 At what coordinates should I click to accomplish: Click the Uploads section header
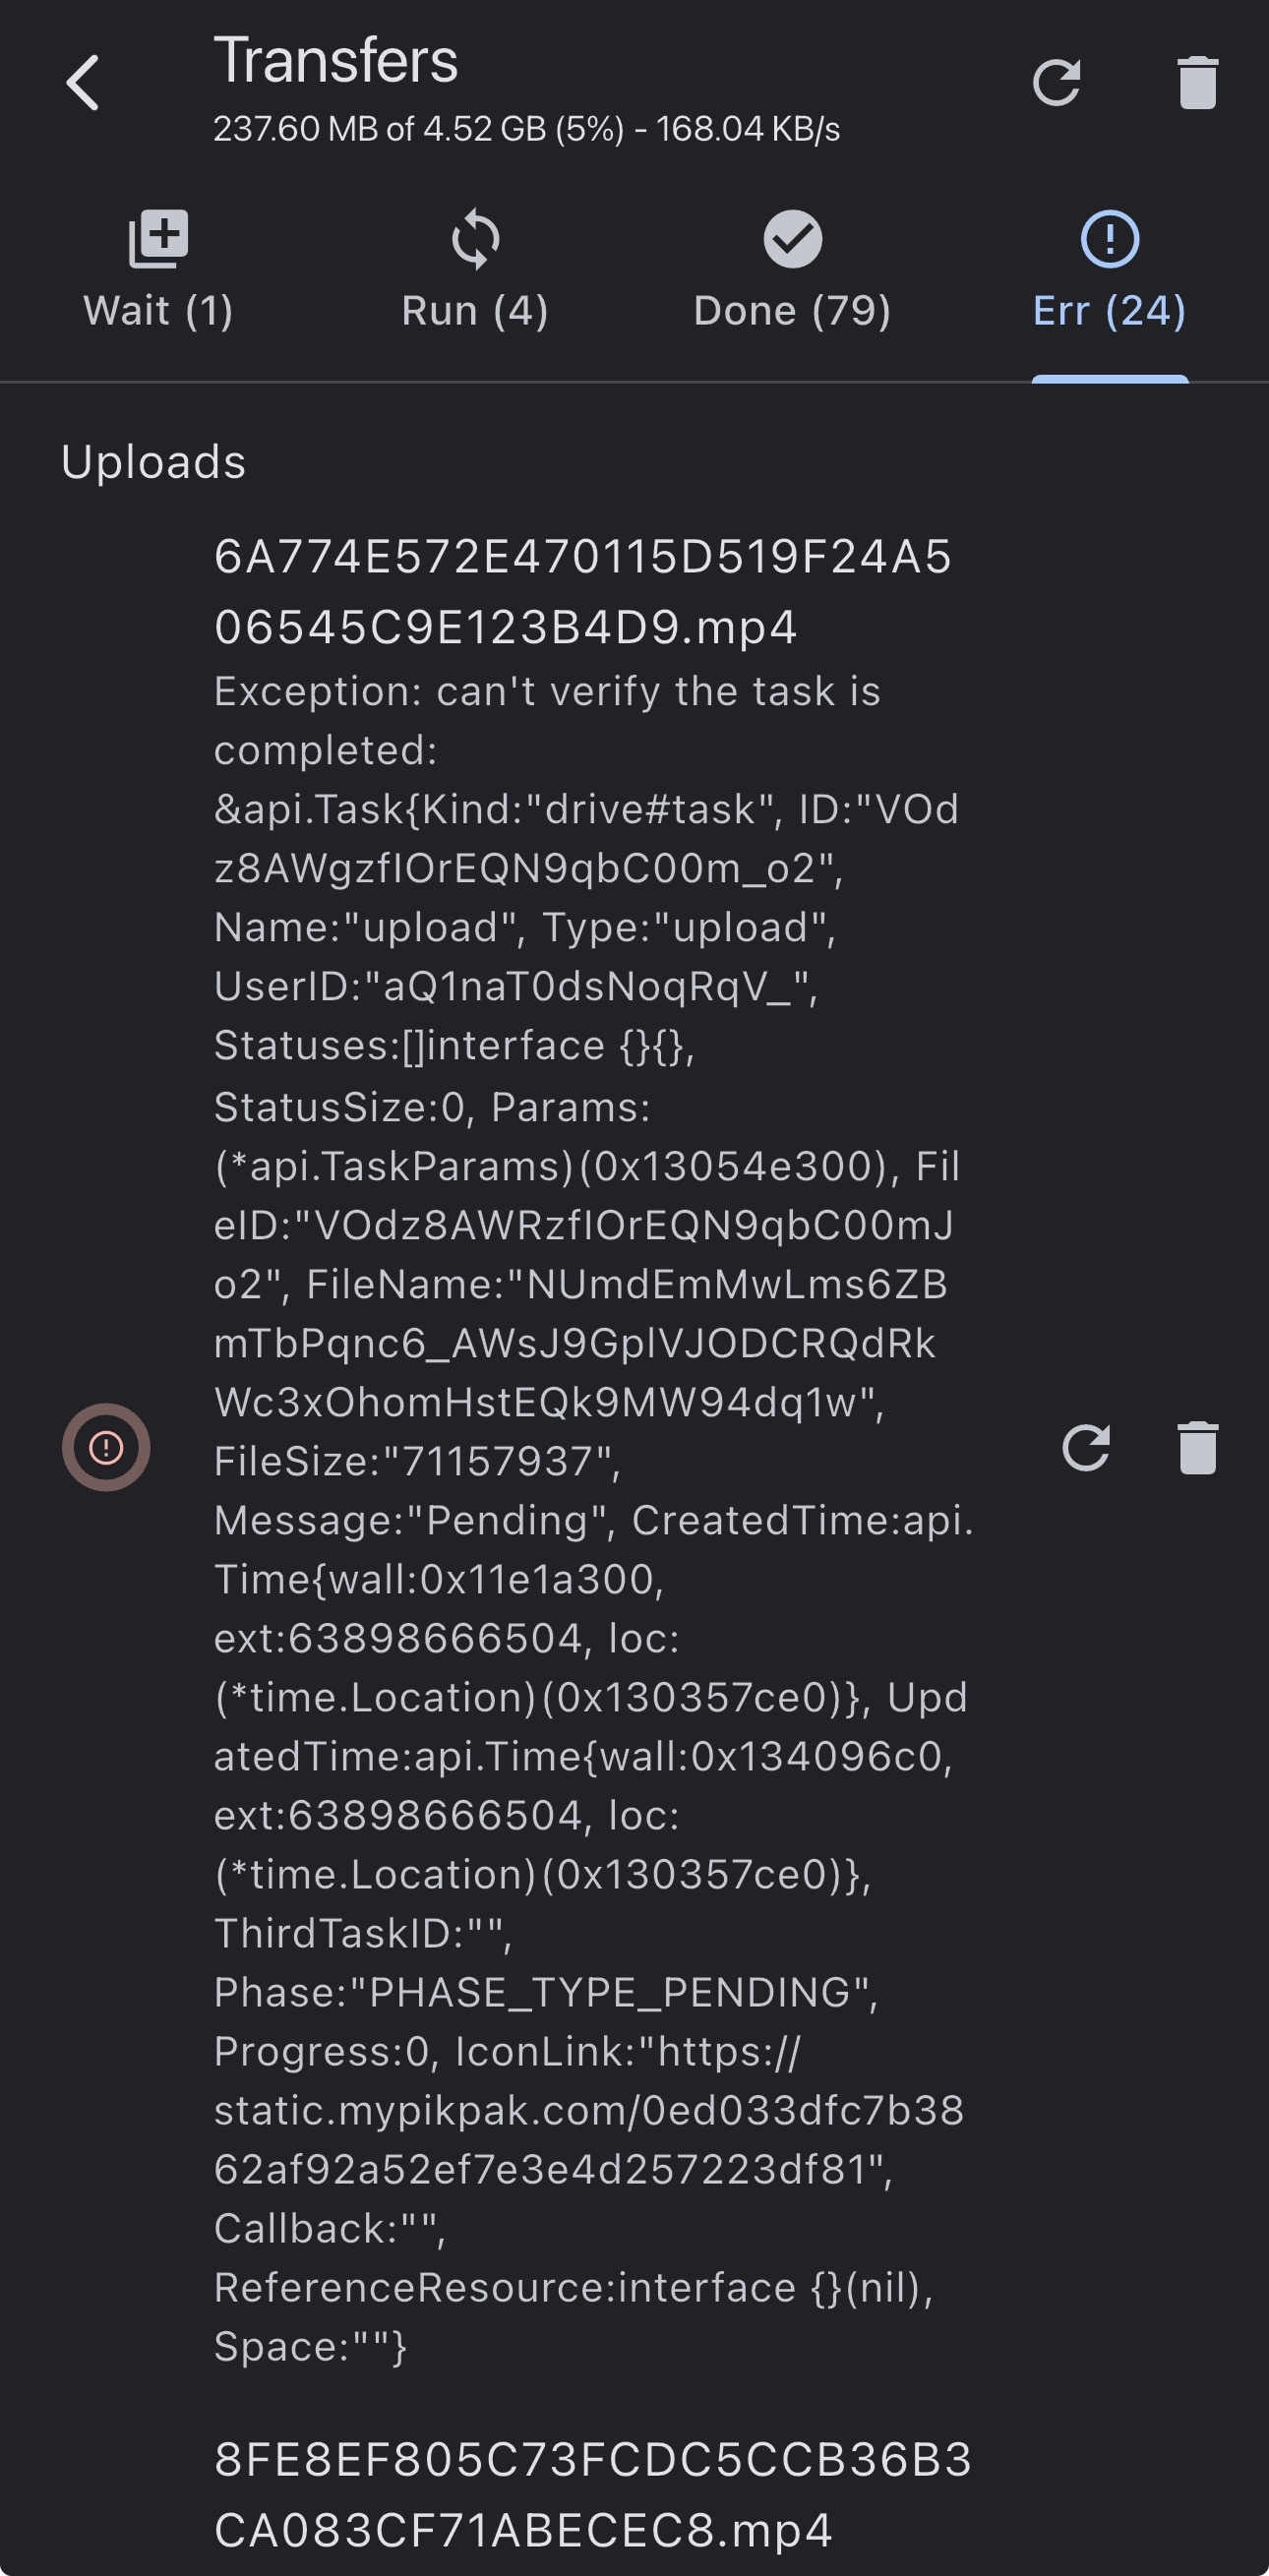click(x=153, y=462)
